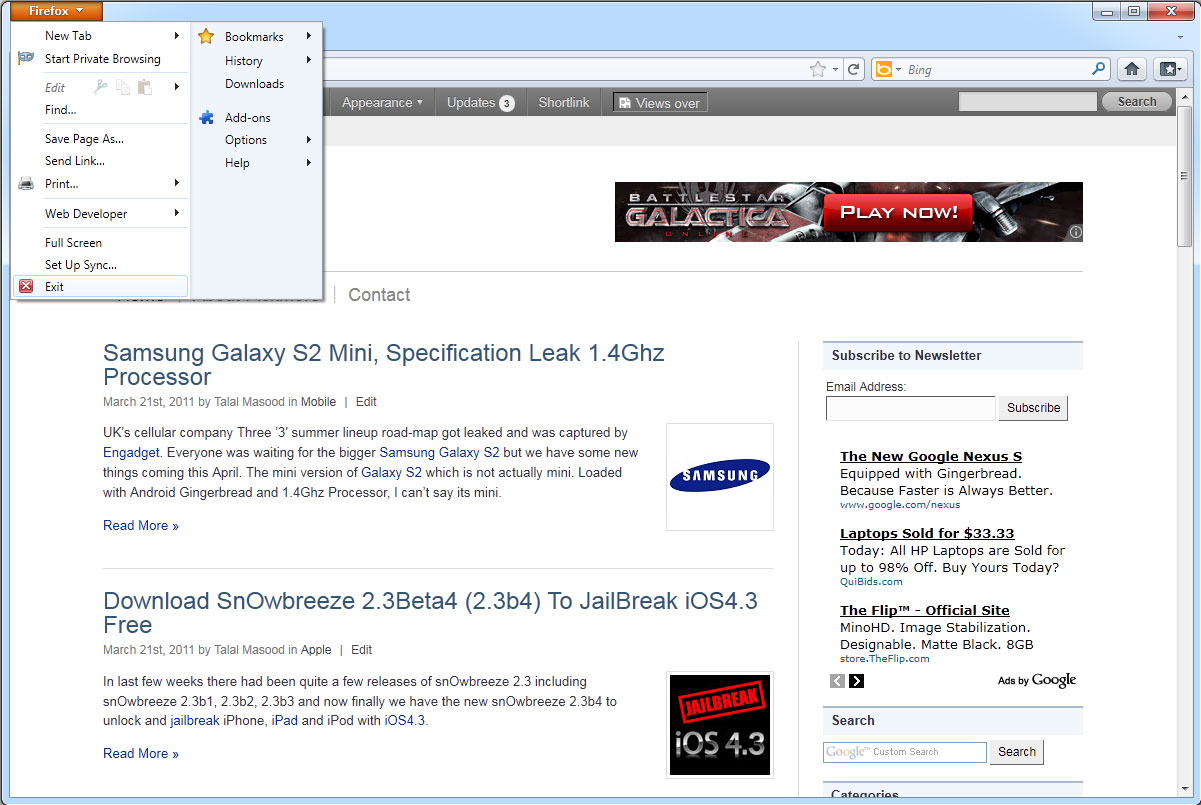Image resolution: width=1201 pixels, height=805 pixels.
Task: Toggle Full Screen from the menu
Action: click(x=73, y=243)
